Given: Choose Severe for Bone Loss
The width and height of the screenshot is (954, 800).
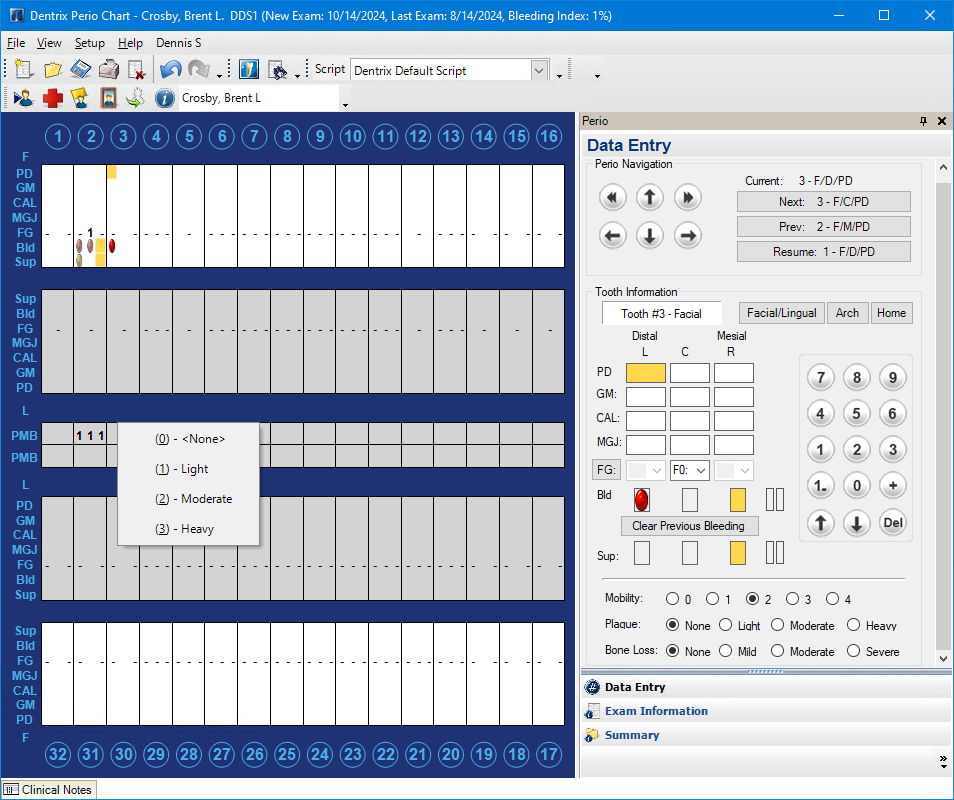Looking at the screenshot, I should 853,651.
